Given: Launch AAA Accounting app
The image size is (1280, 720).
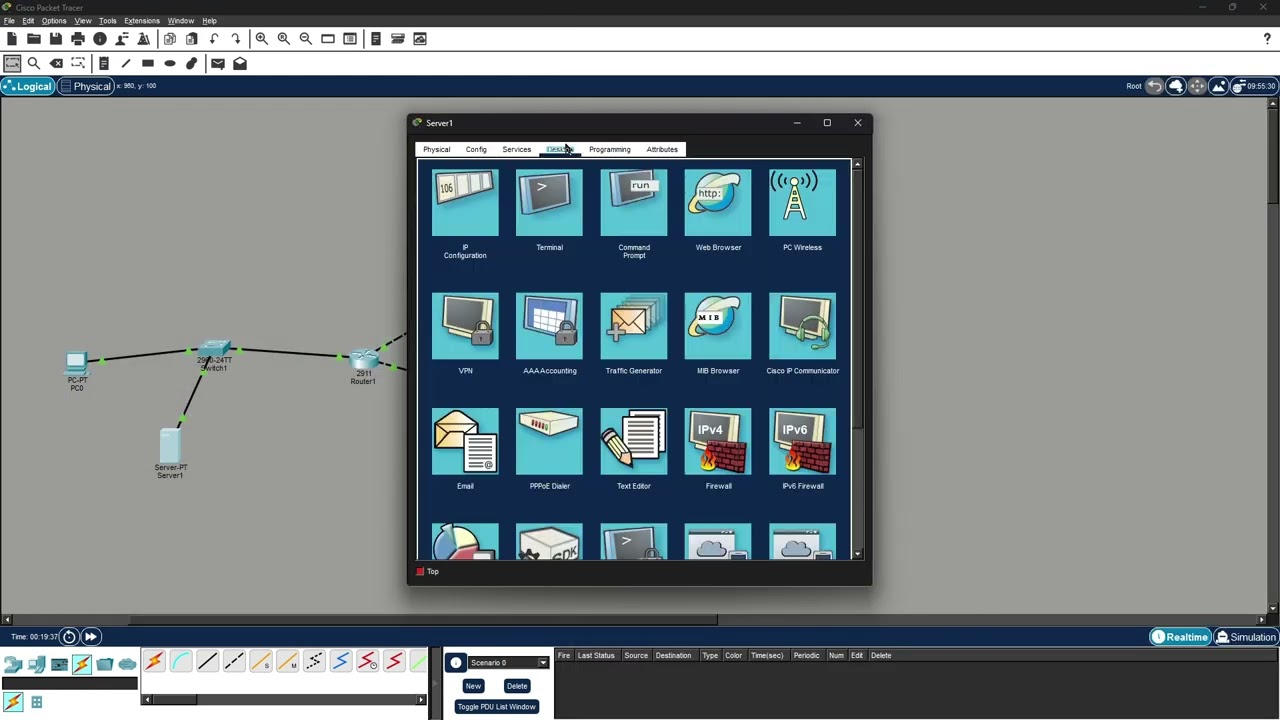Looking at the screenshot, I should (549, 326).
